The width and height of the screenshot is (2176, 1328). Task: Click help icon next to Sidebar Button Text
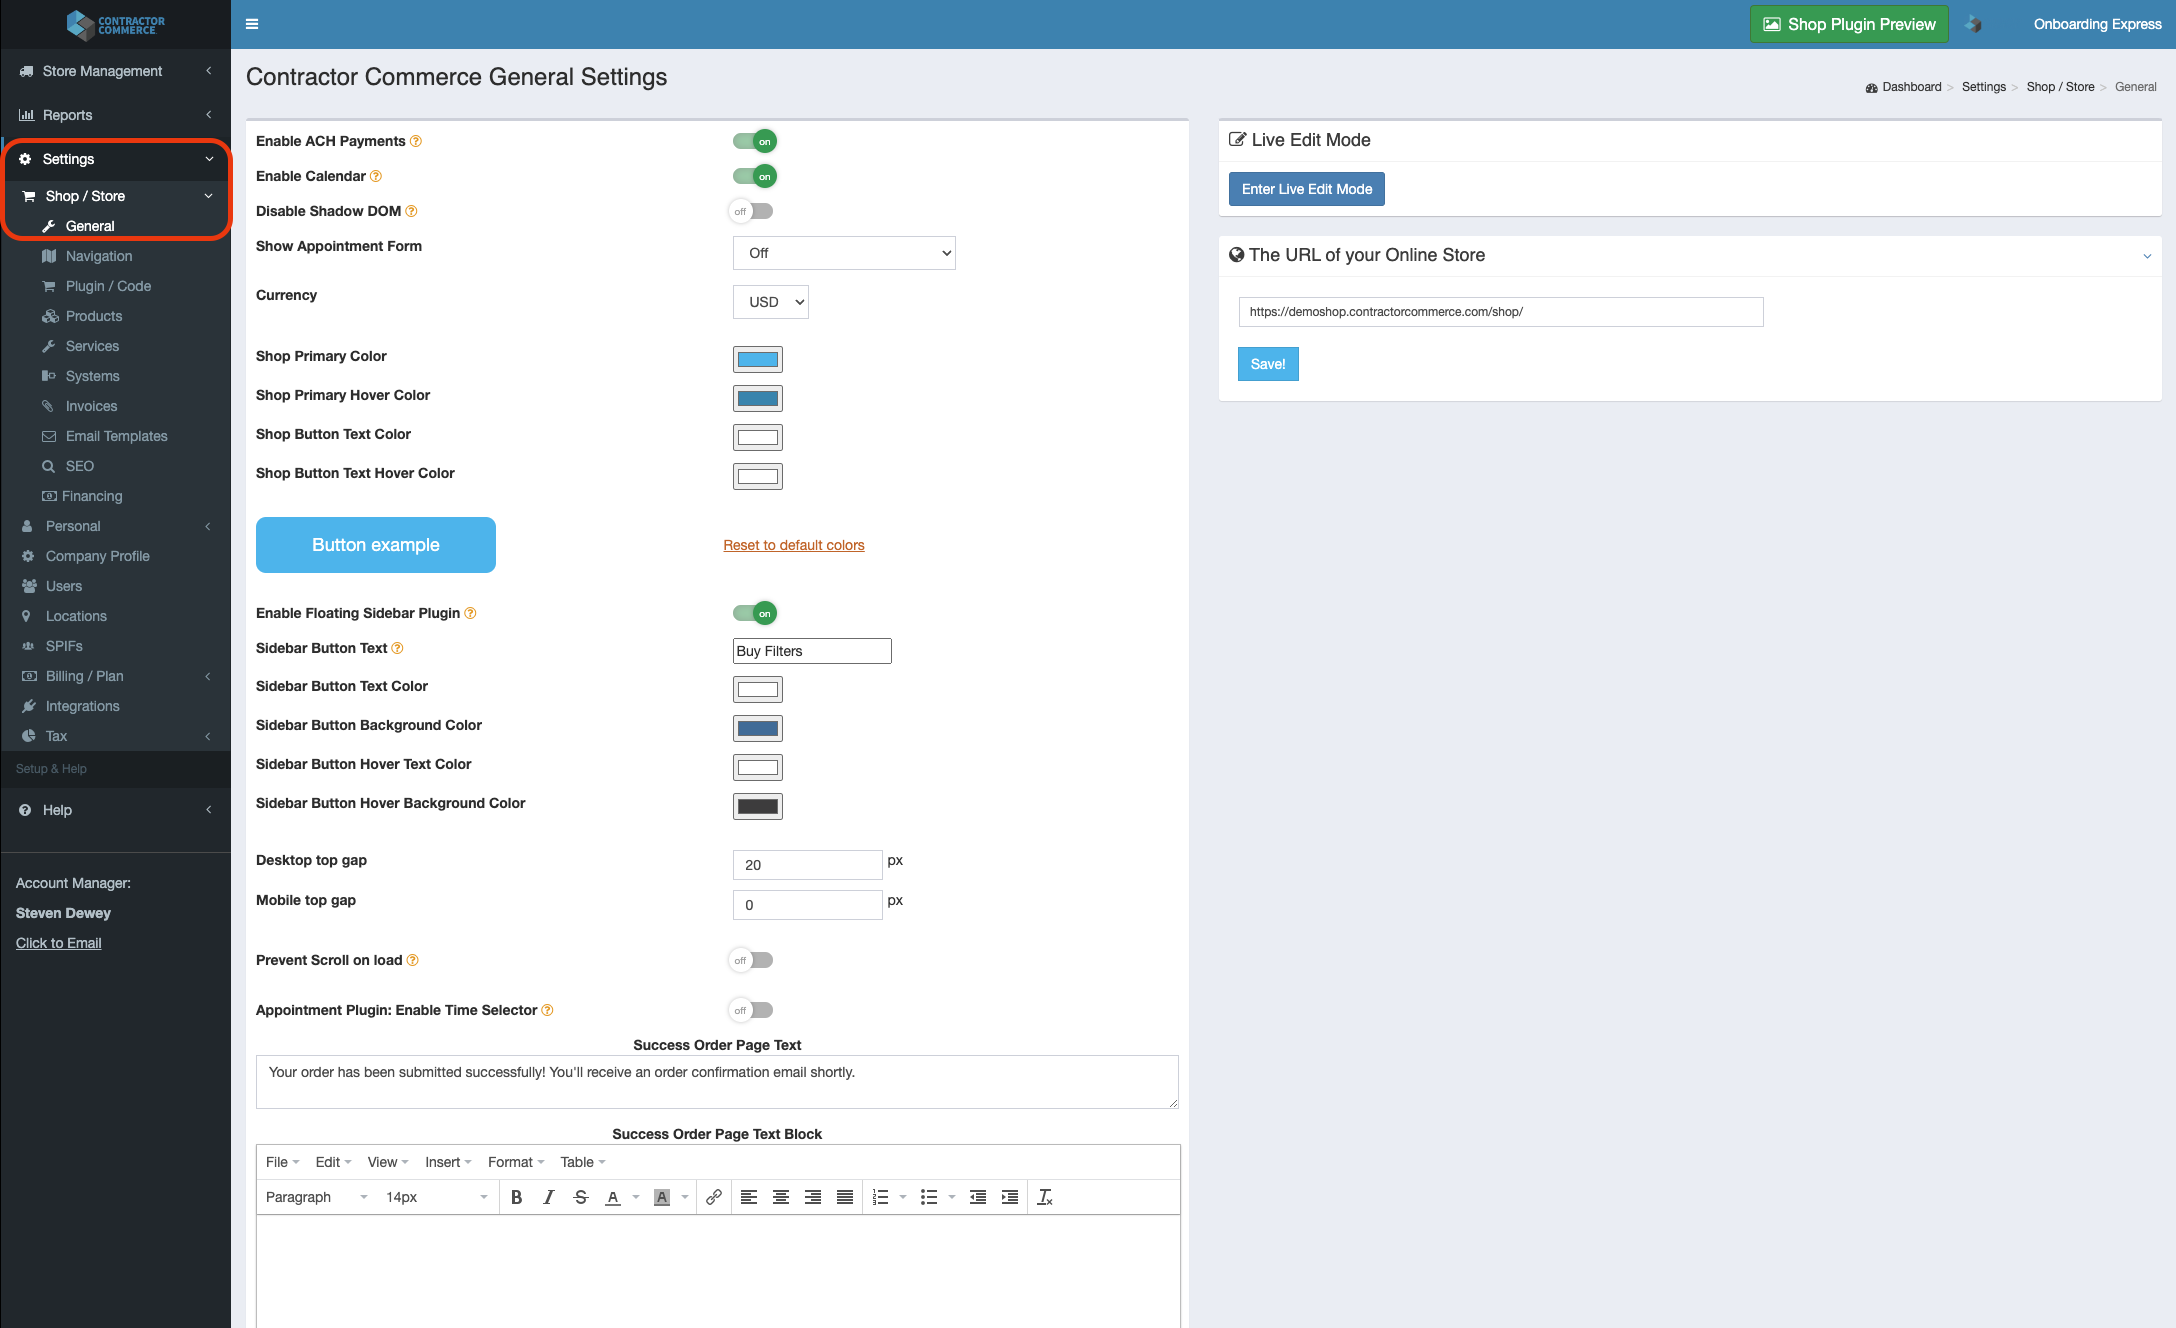(397, 648)
